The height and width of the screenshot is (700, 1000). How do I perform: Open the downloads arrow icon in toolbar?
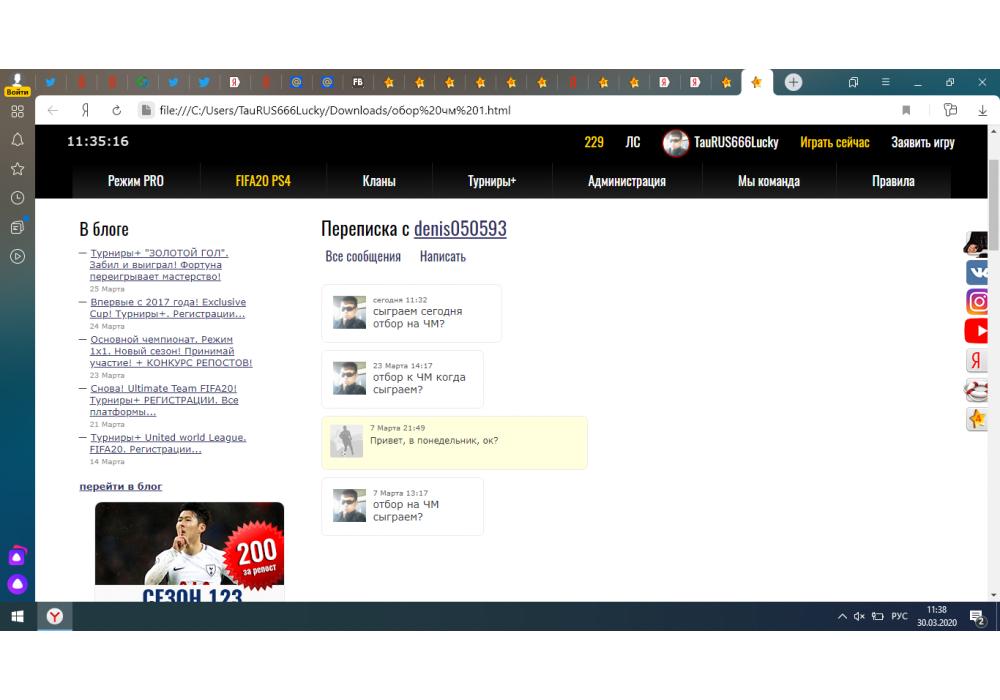point(983,110)
